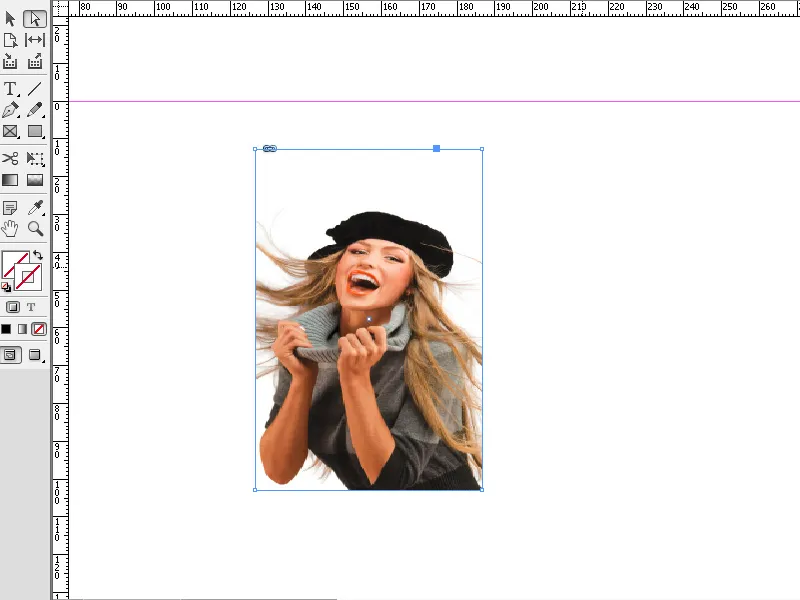800x600 pixels.
Task: Select the Zoom tool
Action: tap(34, 228)
